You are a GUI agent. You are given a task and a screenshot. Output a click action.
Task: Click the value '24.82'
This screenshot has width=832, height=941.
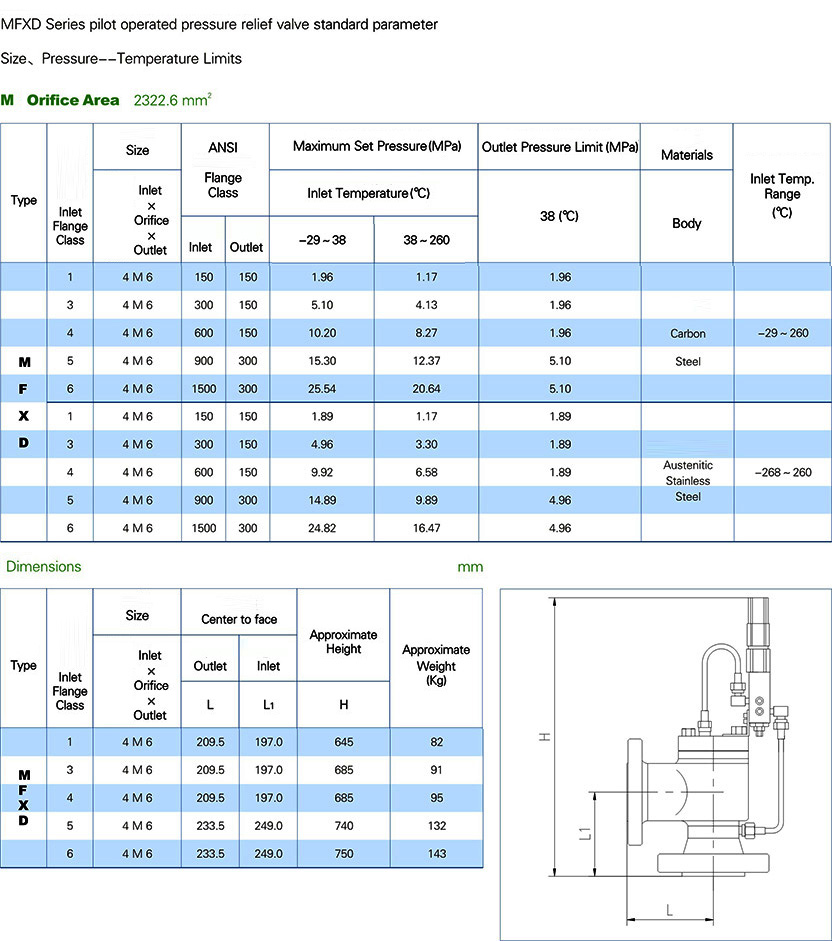(322, 528)
